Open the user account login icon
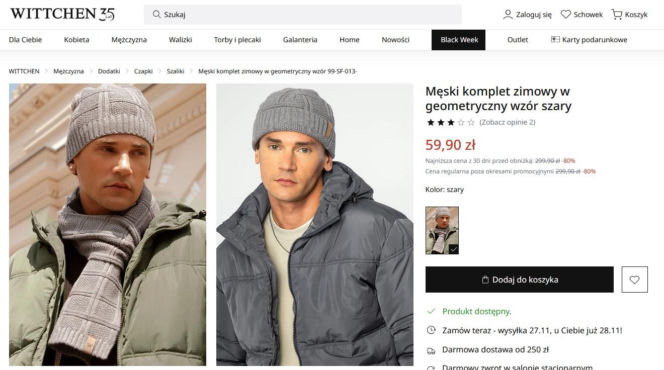The image size is (664, 370). point(507,15)
